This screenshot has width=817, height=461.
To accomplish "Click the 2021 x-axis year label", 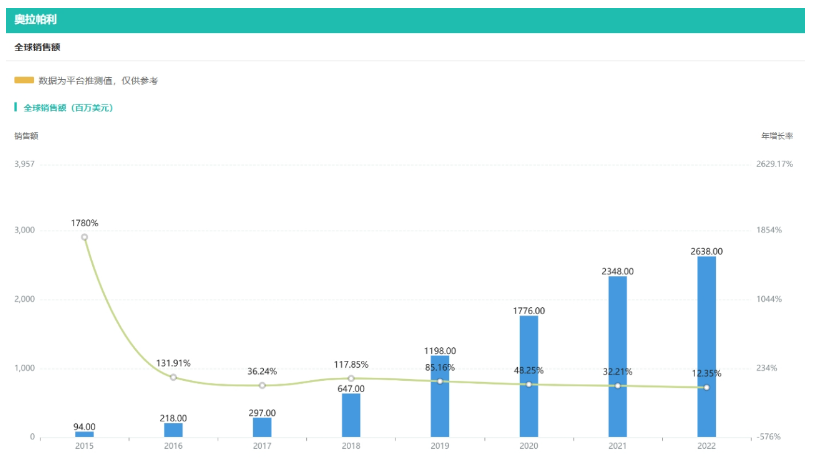I will (x=617, y=446).
